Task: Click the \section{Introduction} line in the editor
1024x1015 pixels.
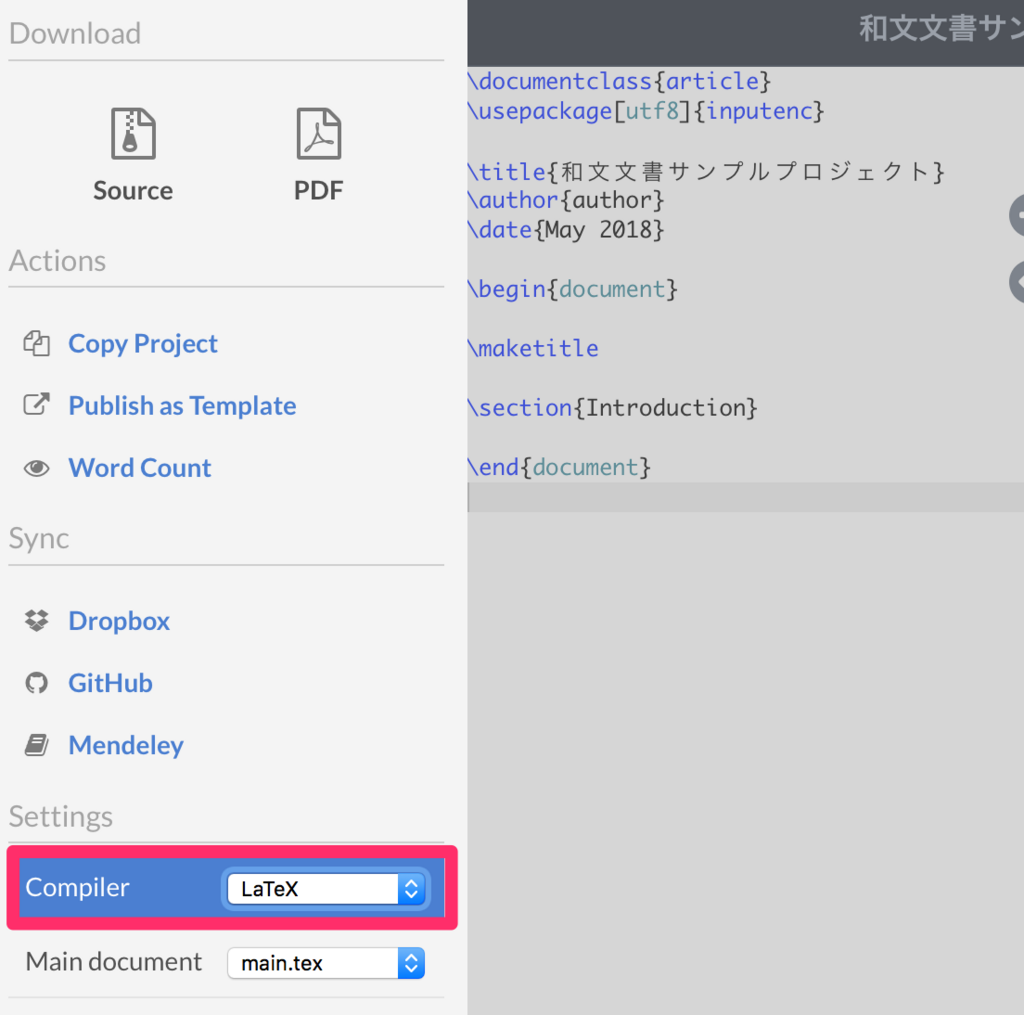Action: point(610,407)
